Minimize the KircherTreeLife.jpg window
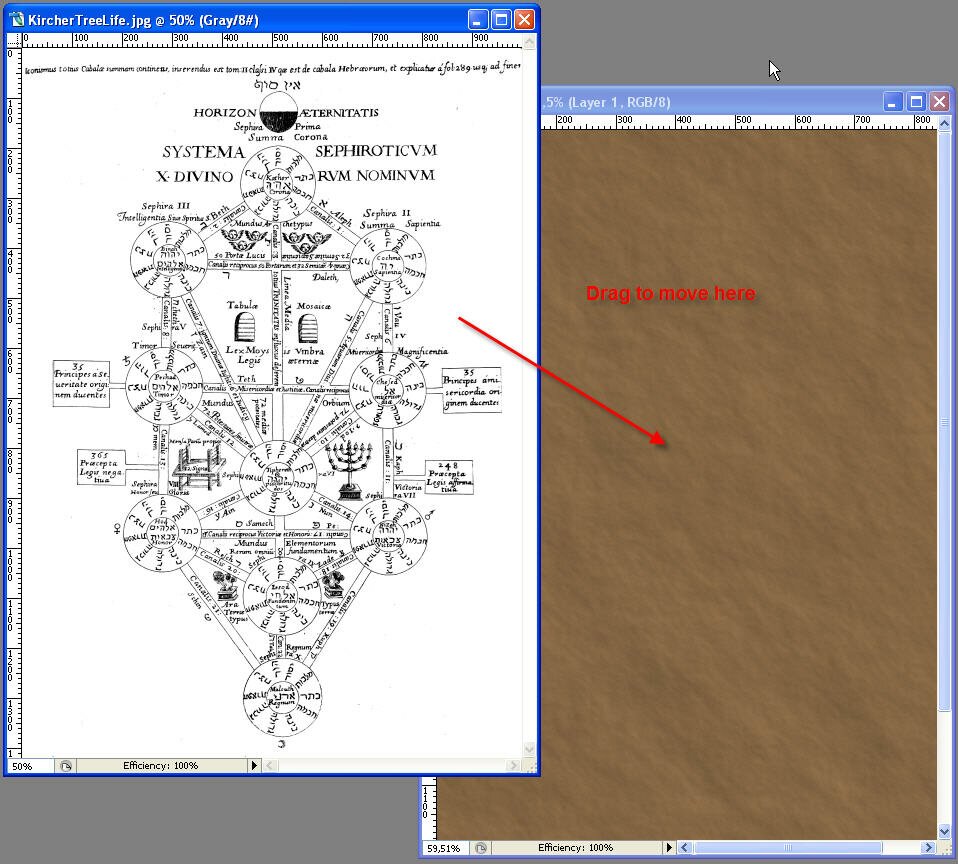The height and width of the screenshot is (864, 958). (x=478, y=20)
